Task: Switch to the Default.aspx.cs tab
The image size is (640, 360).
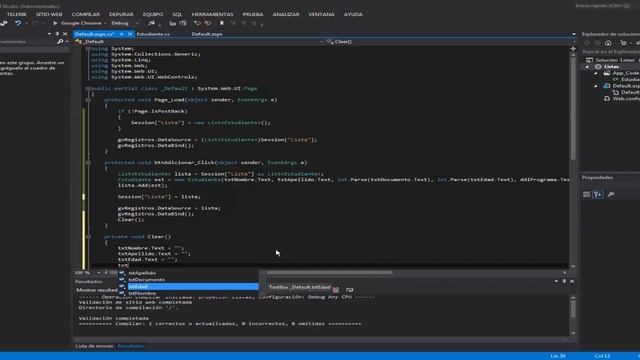Action: point(95,34)
